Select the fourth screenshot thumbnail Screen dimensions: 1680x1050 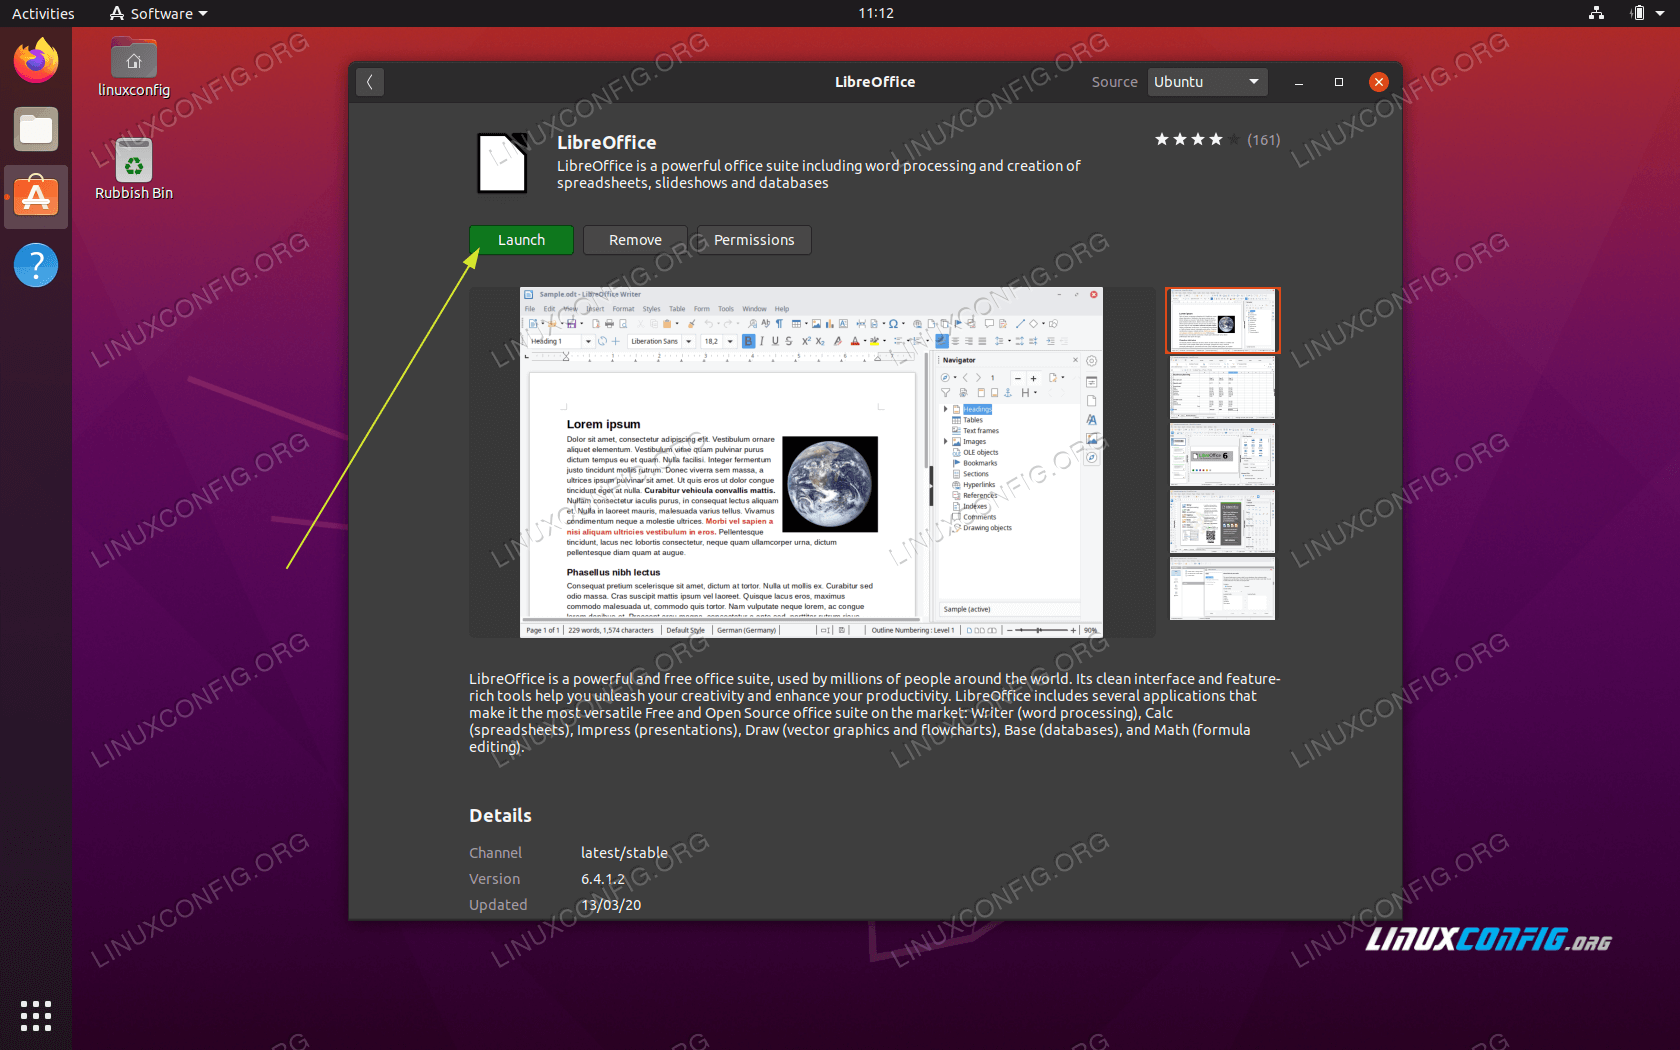(1222, 521)
